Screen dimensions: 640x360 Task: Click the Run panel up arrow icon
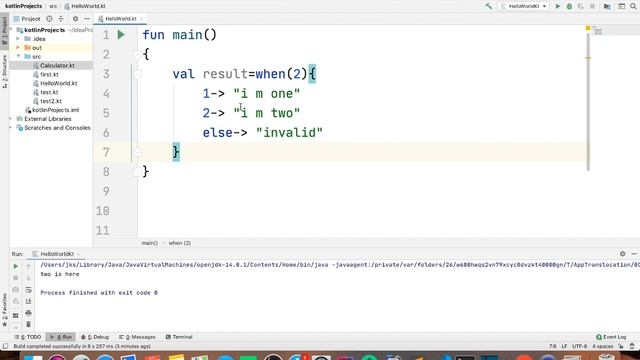point(28,266)
